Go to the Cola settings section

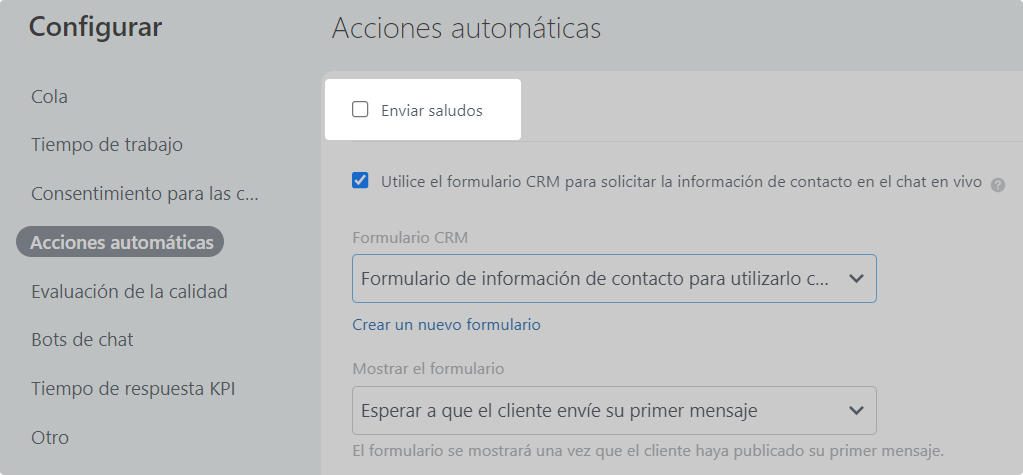[x=50, y=97]
